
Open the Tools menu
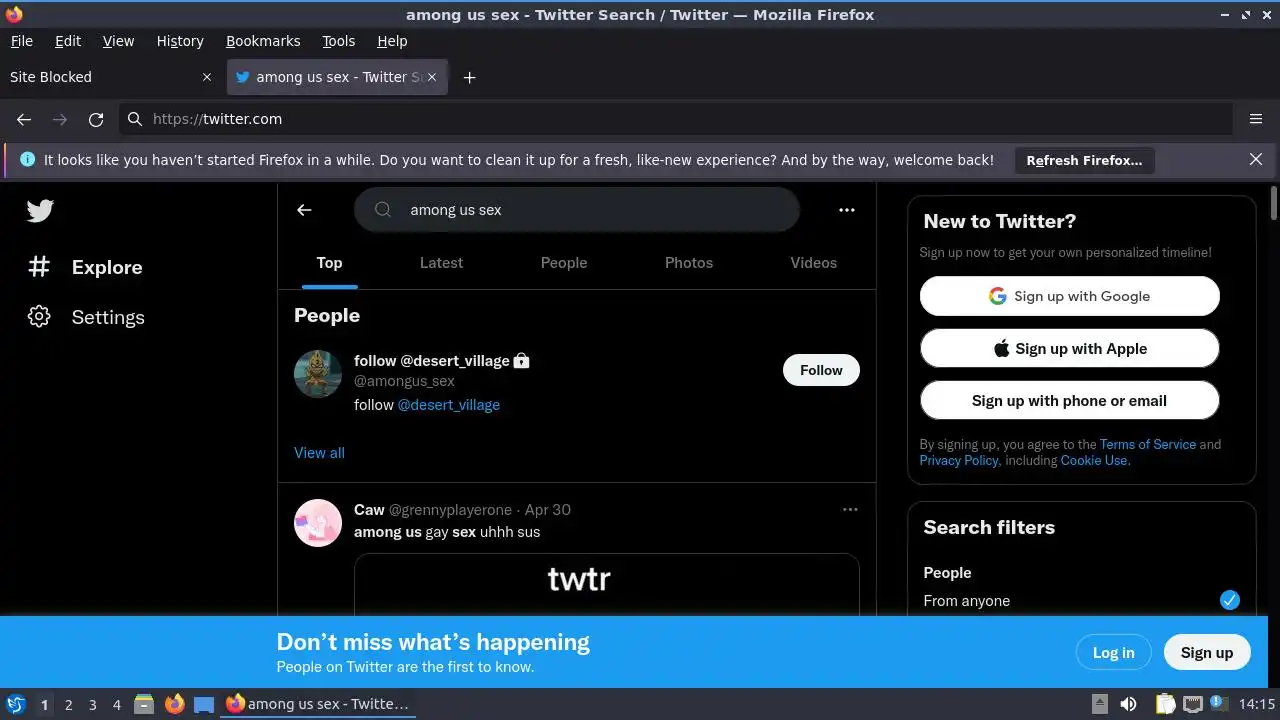point(339,41)
